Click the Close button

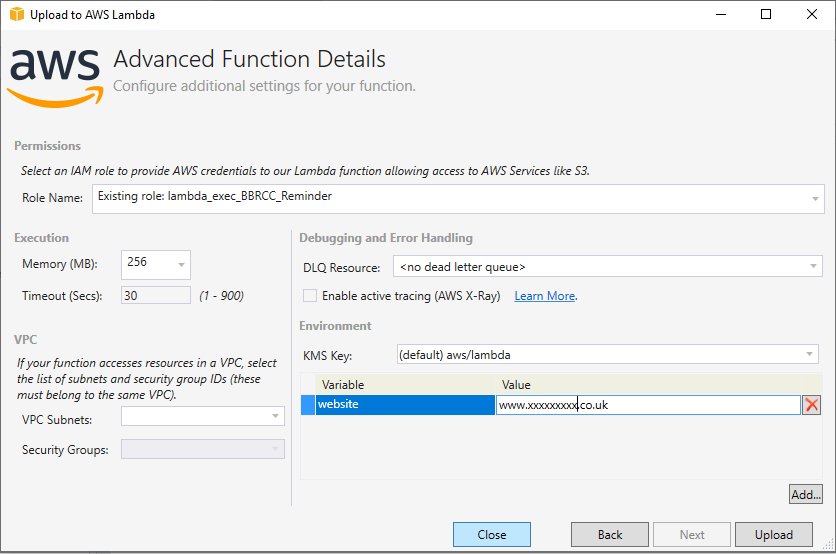[x=492, y=534]
